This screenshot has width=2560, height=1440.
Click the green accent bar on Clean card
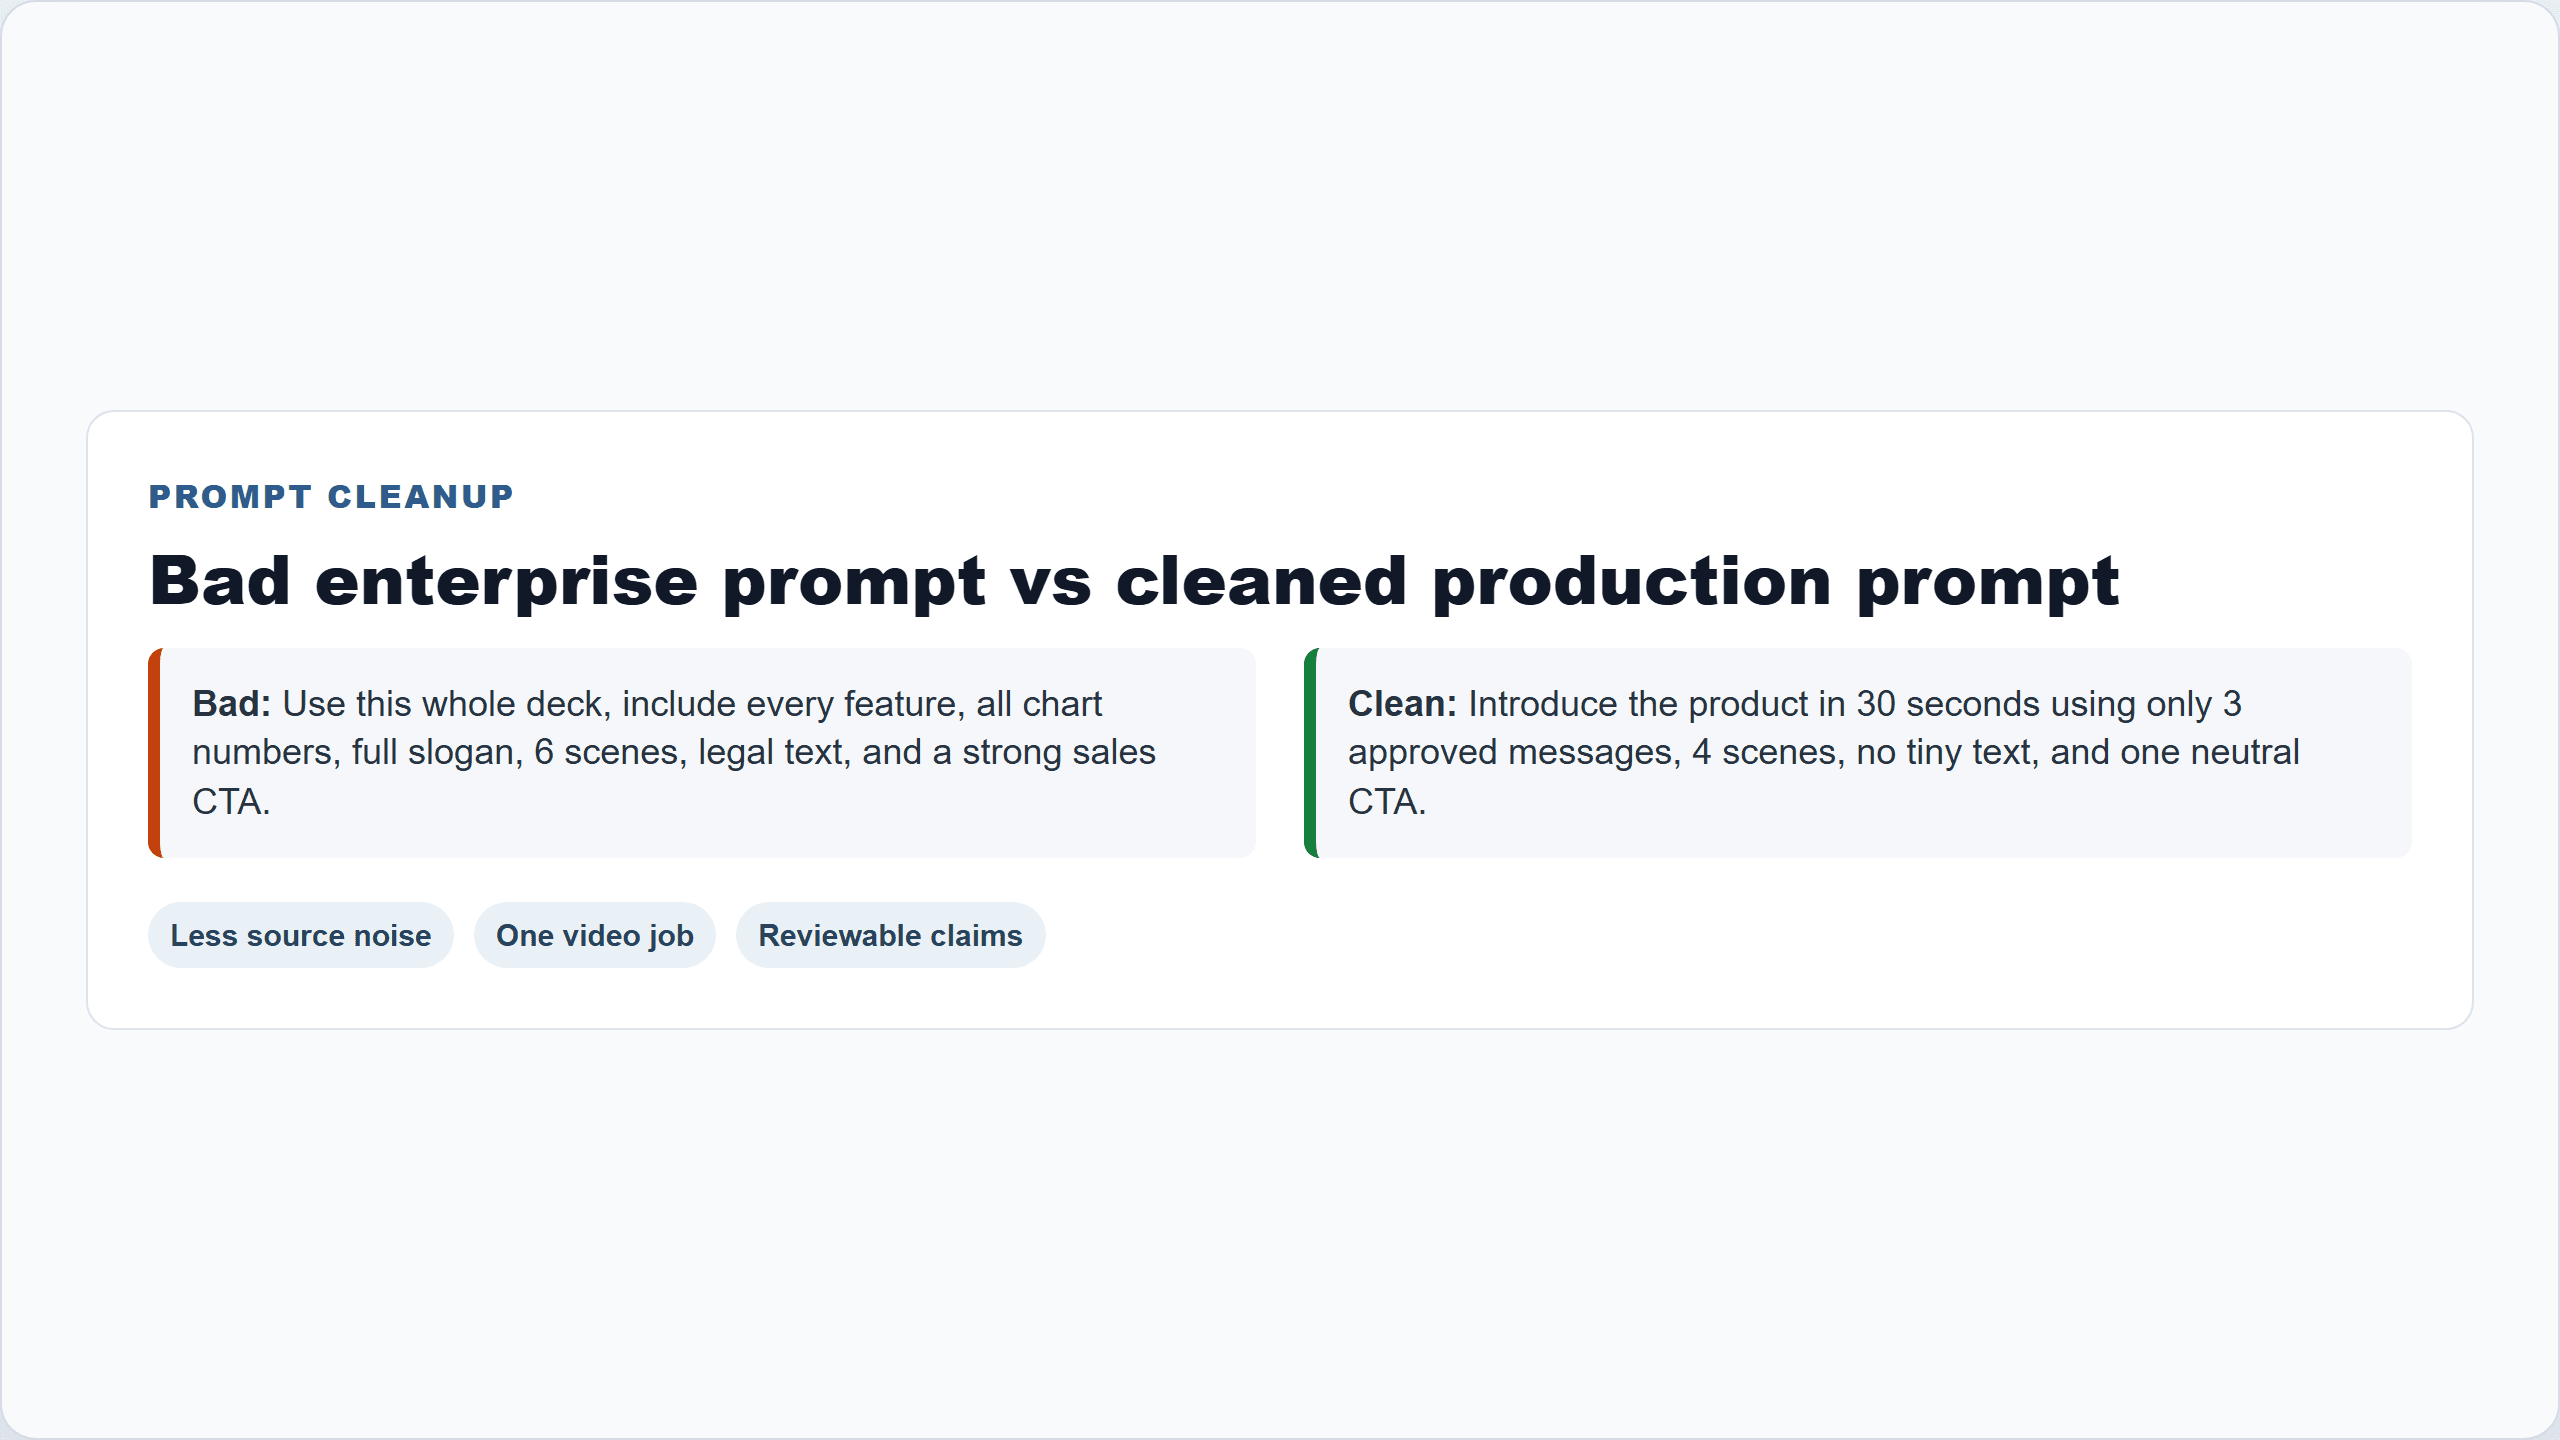pos(1311,753)
